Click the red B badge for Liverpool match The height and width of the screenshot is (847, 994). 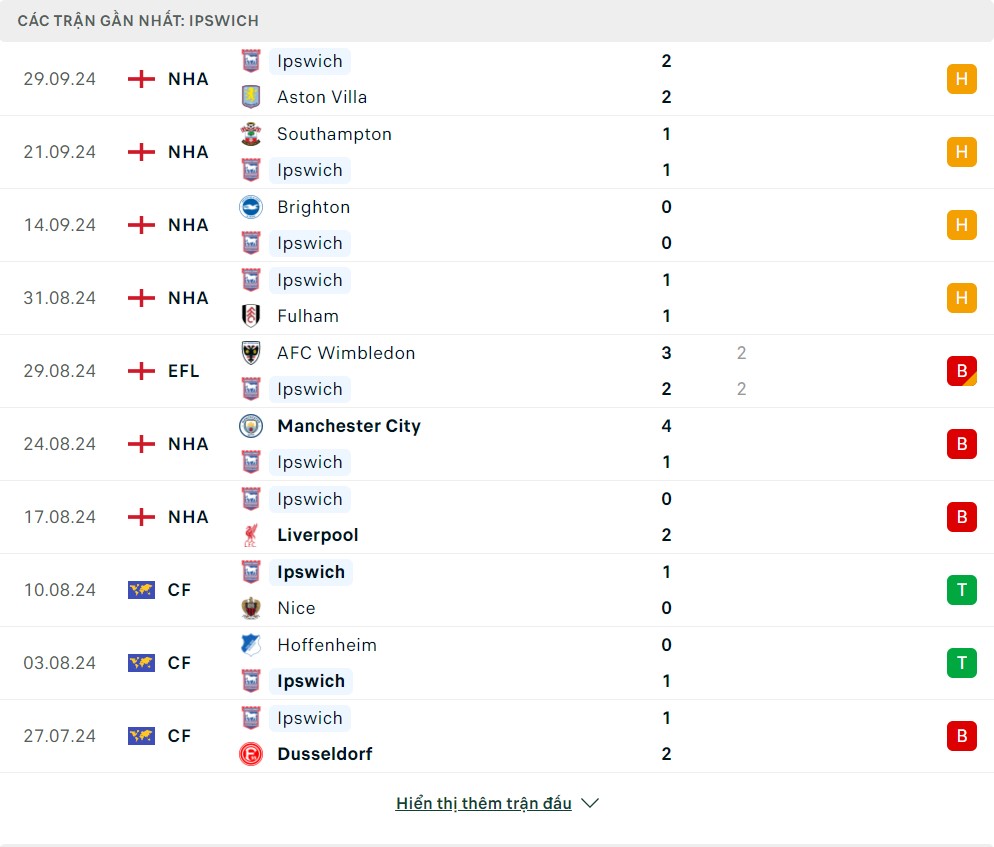tap(961, 517)
